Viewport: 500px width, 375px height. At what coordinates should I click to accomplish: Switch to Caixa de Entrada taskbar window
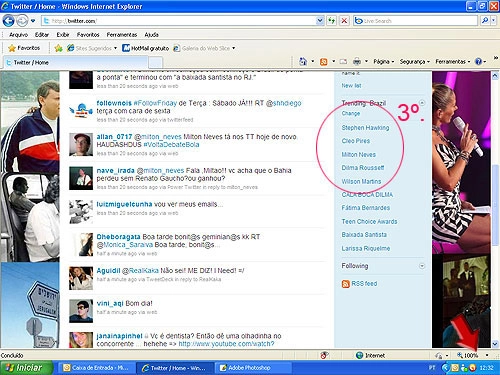click(96, 368)
